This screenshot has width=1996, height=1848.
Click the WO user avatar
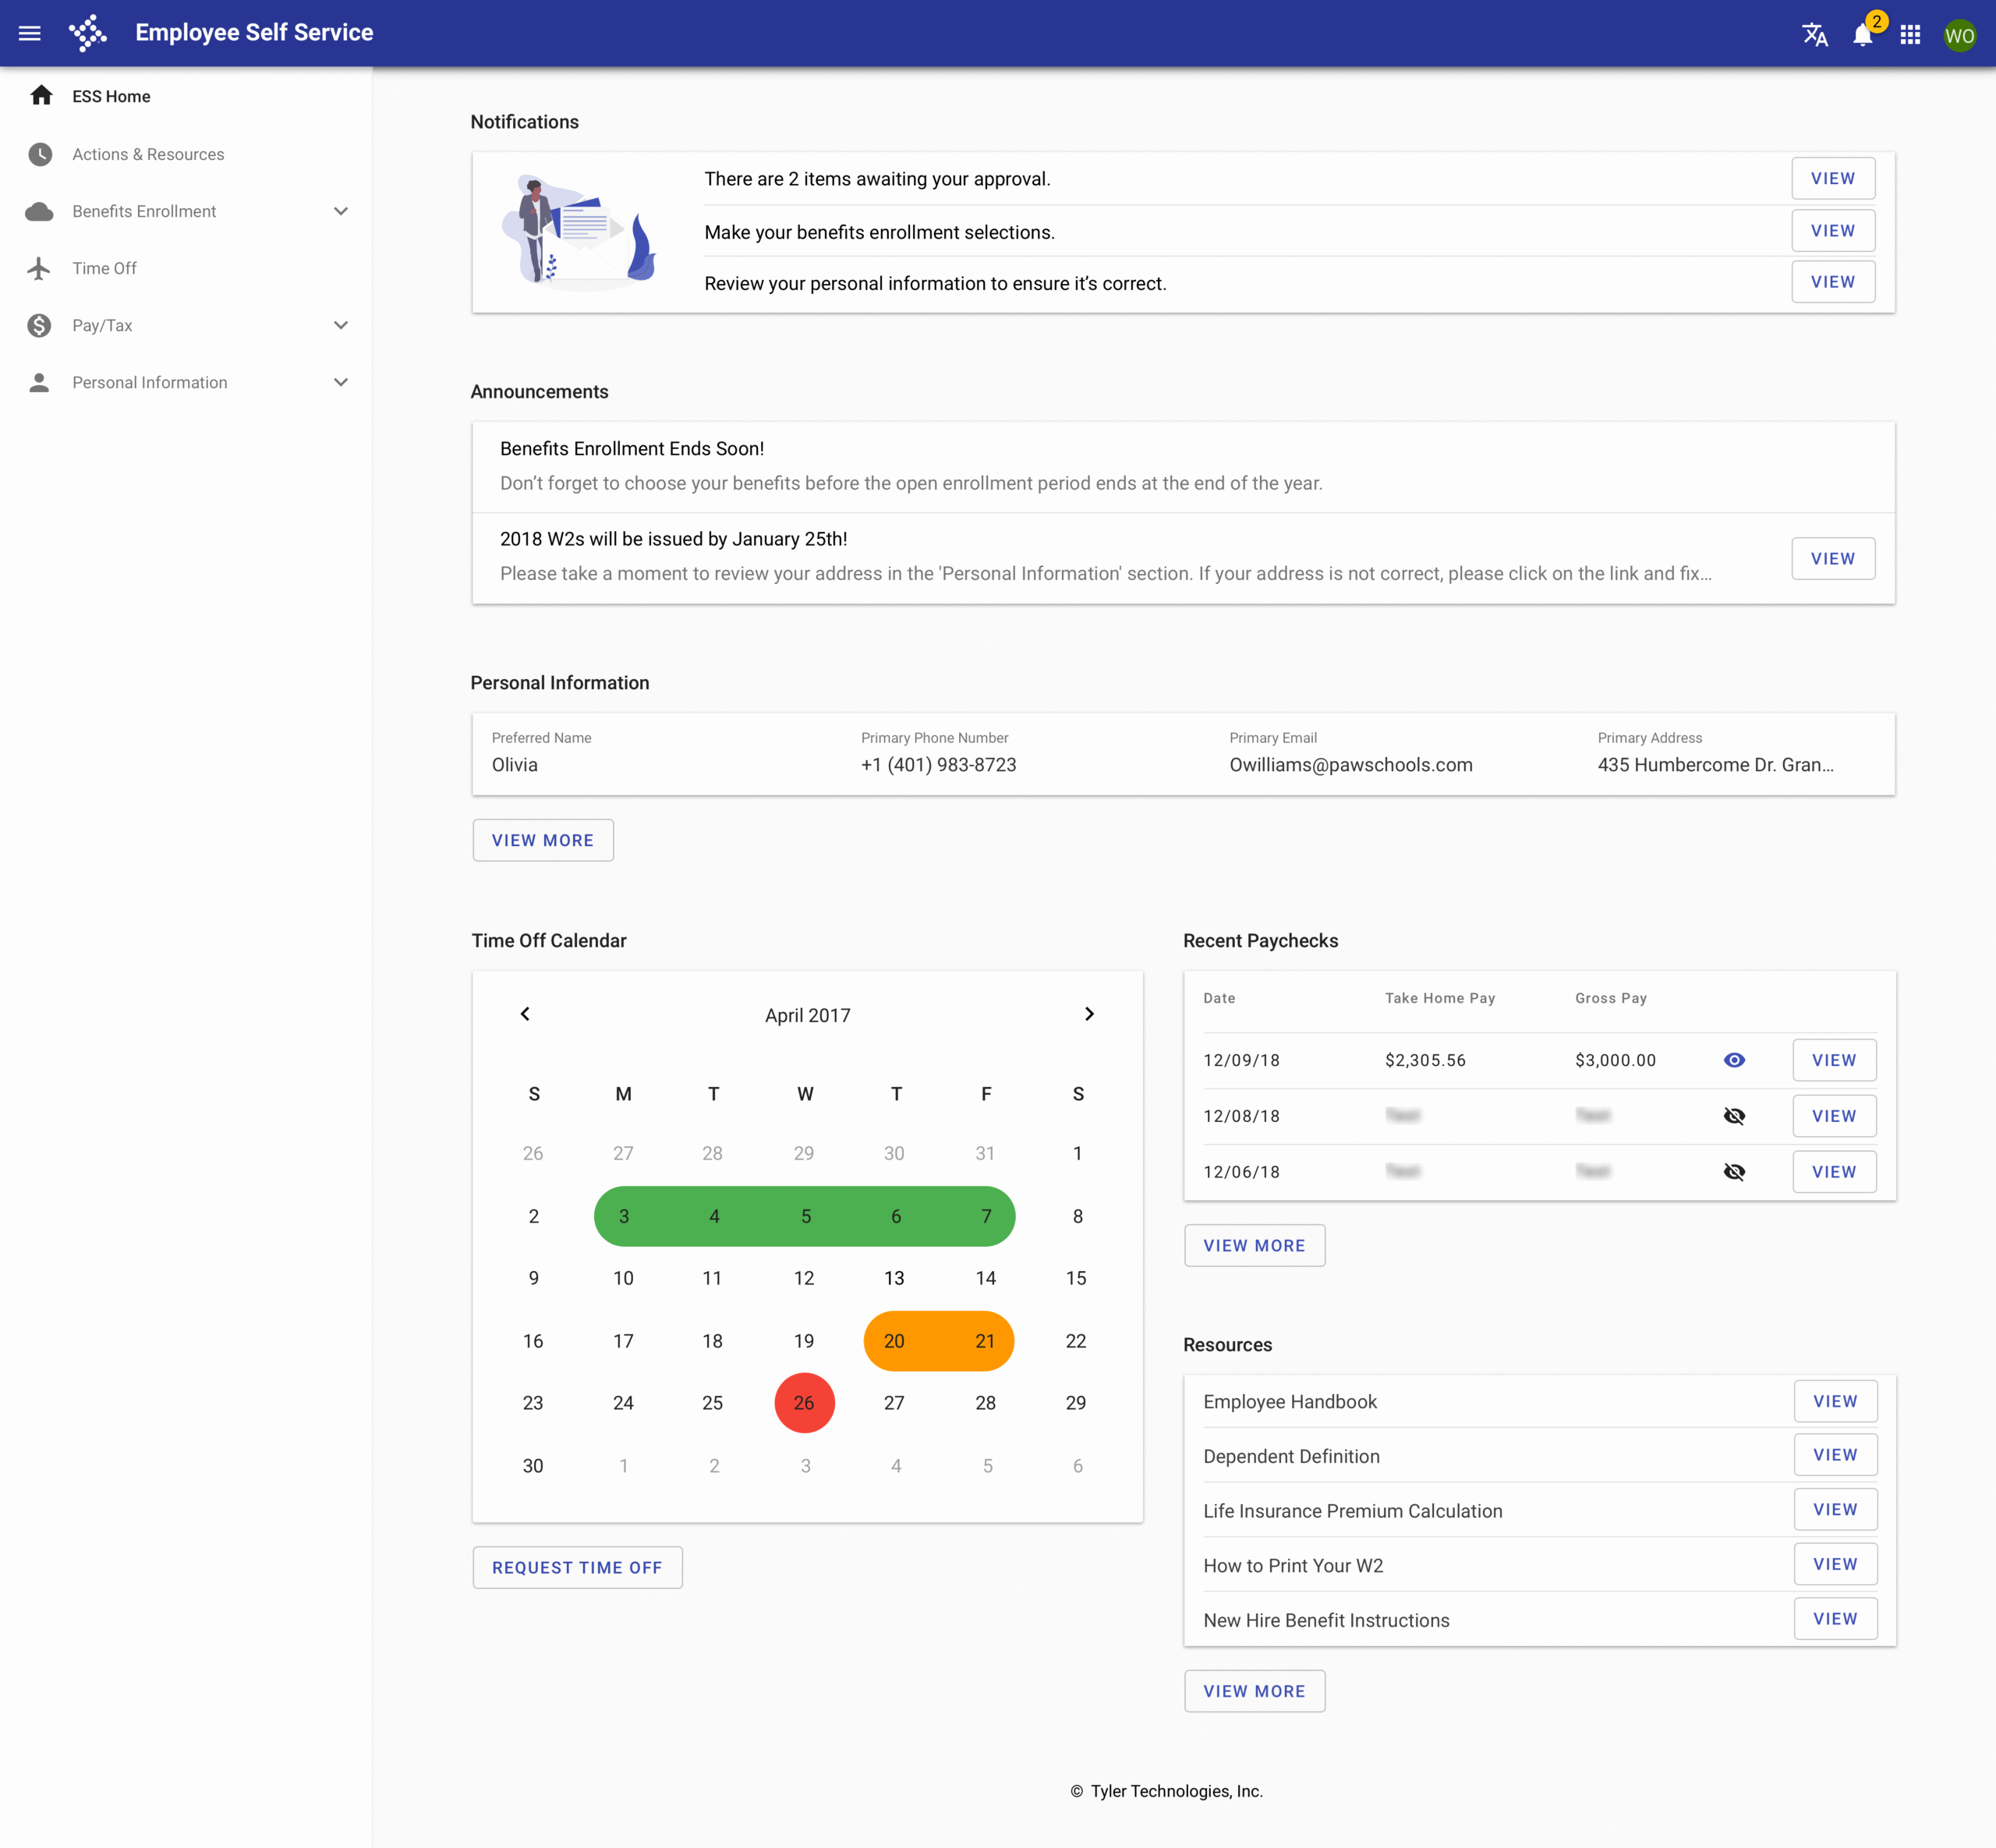[x=1959, y=36]
